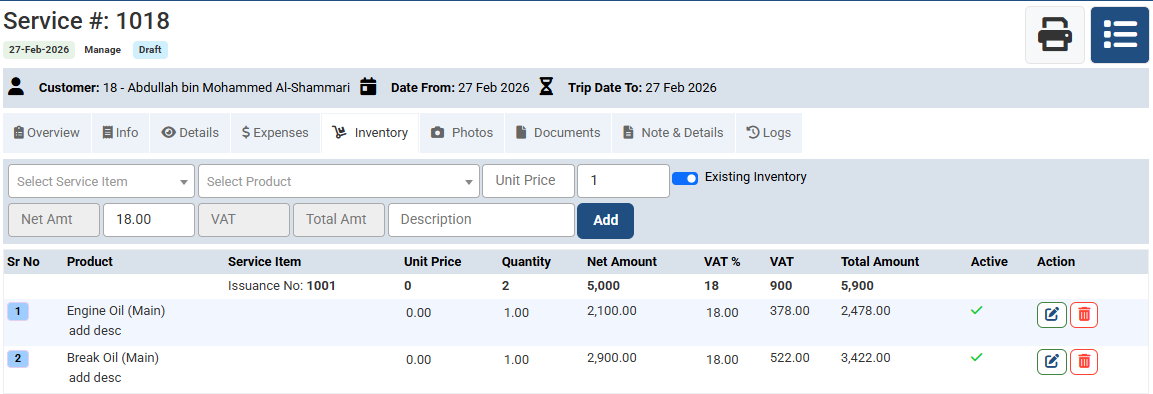This screenshot has height=394, width=1153.
Task: Open the list menu icon button
Action: [x=1119, y=35]
